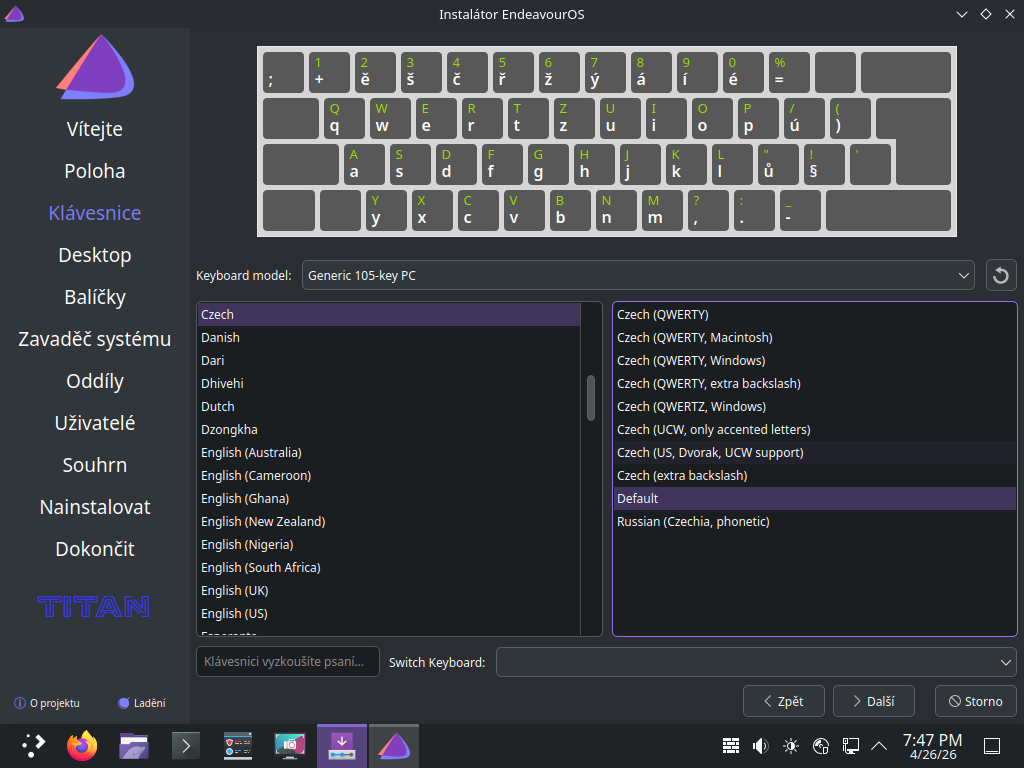
Task: Click the volume icon in system tray
Action: pyautogui.click(x=760, y=745)
